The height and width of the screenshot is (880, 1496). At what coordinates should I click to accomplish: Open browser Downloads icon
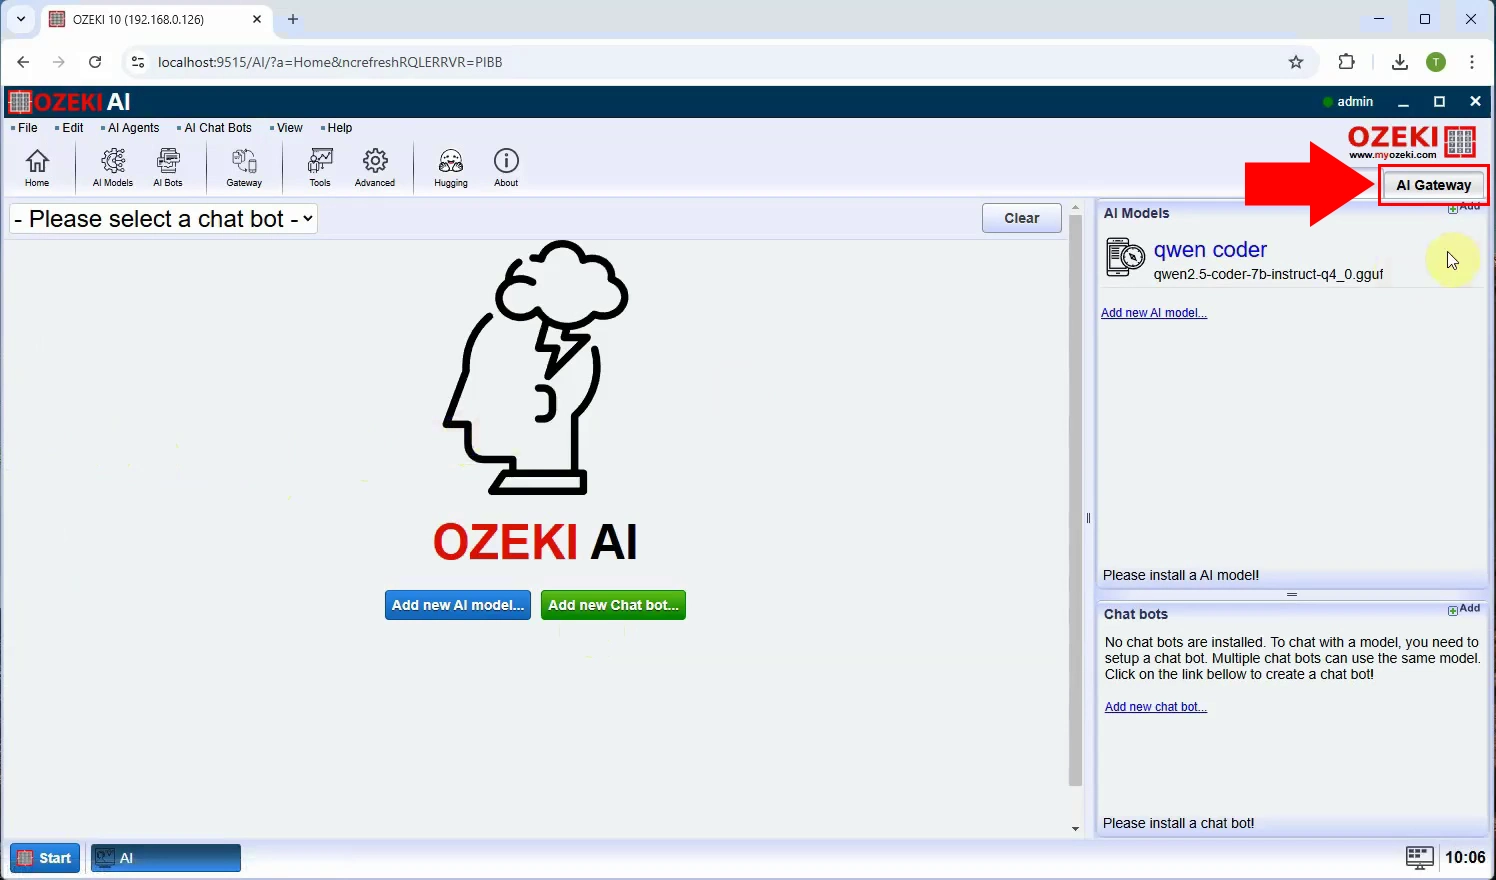pyautogui.click(x=1400, y=62)
